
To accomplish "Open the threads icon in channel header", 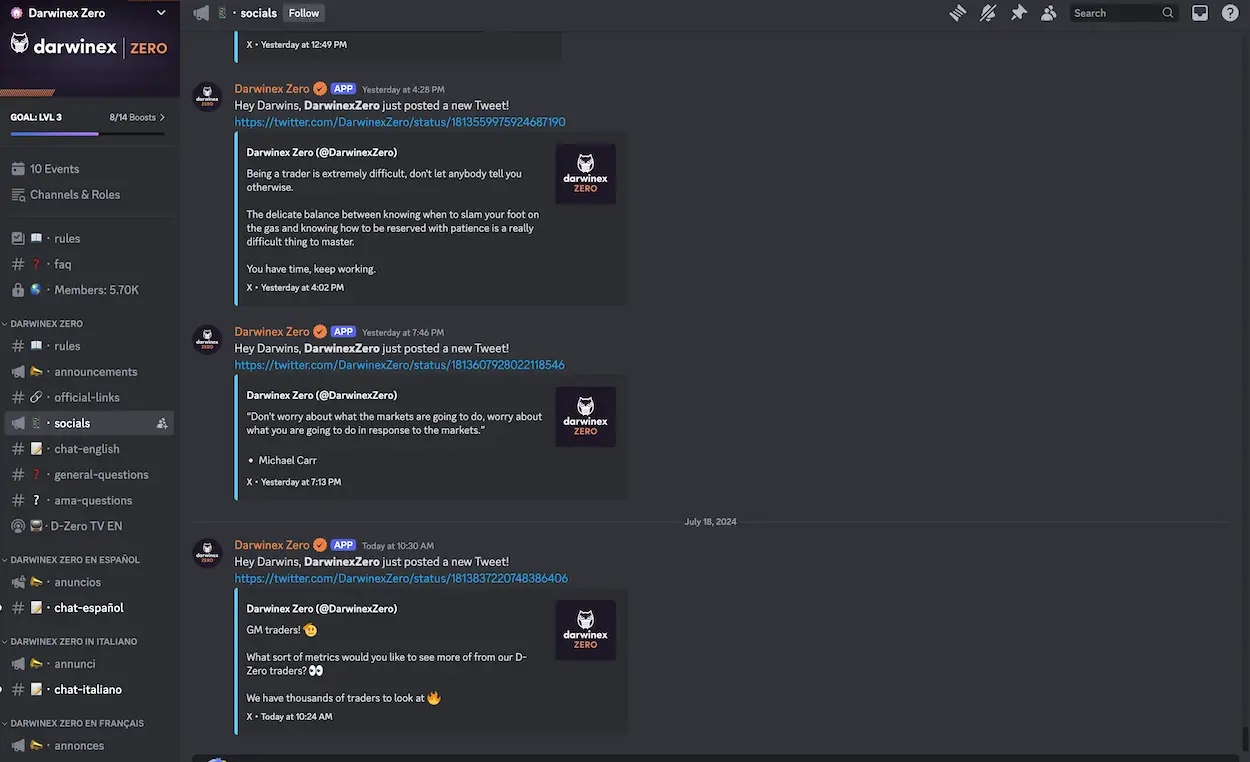I will click(x=957, y=12).
